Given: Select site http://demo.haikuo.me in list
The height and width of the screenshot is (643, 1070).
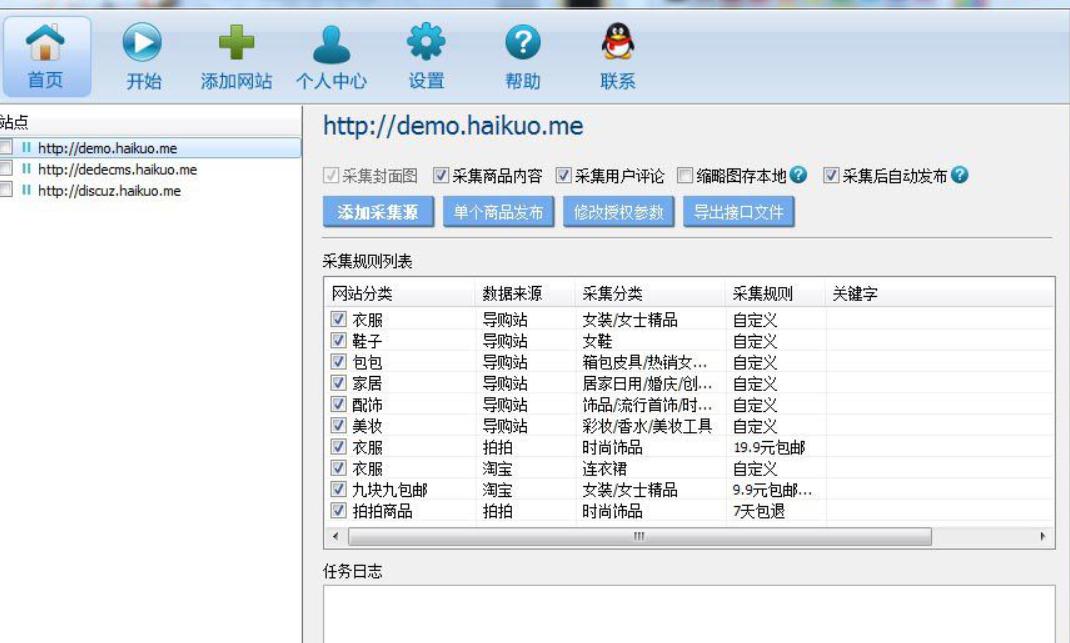Looking at the screenshot, I should [107, 148].
